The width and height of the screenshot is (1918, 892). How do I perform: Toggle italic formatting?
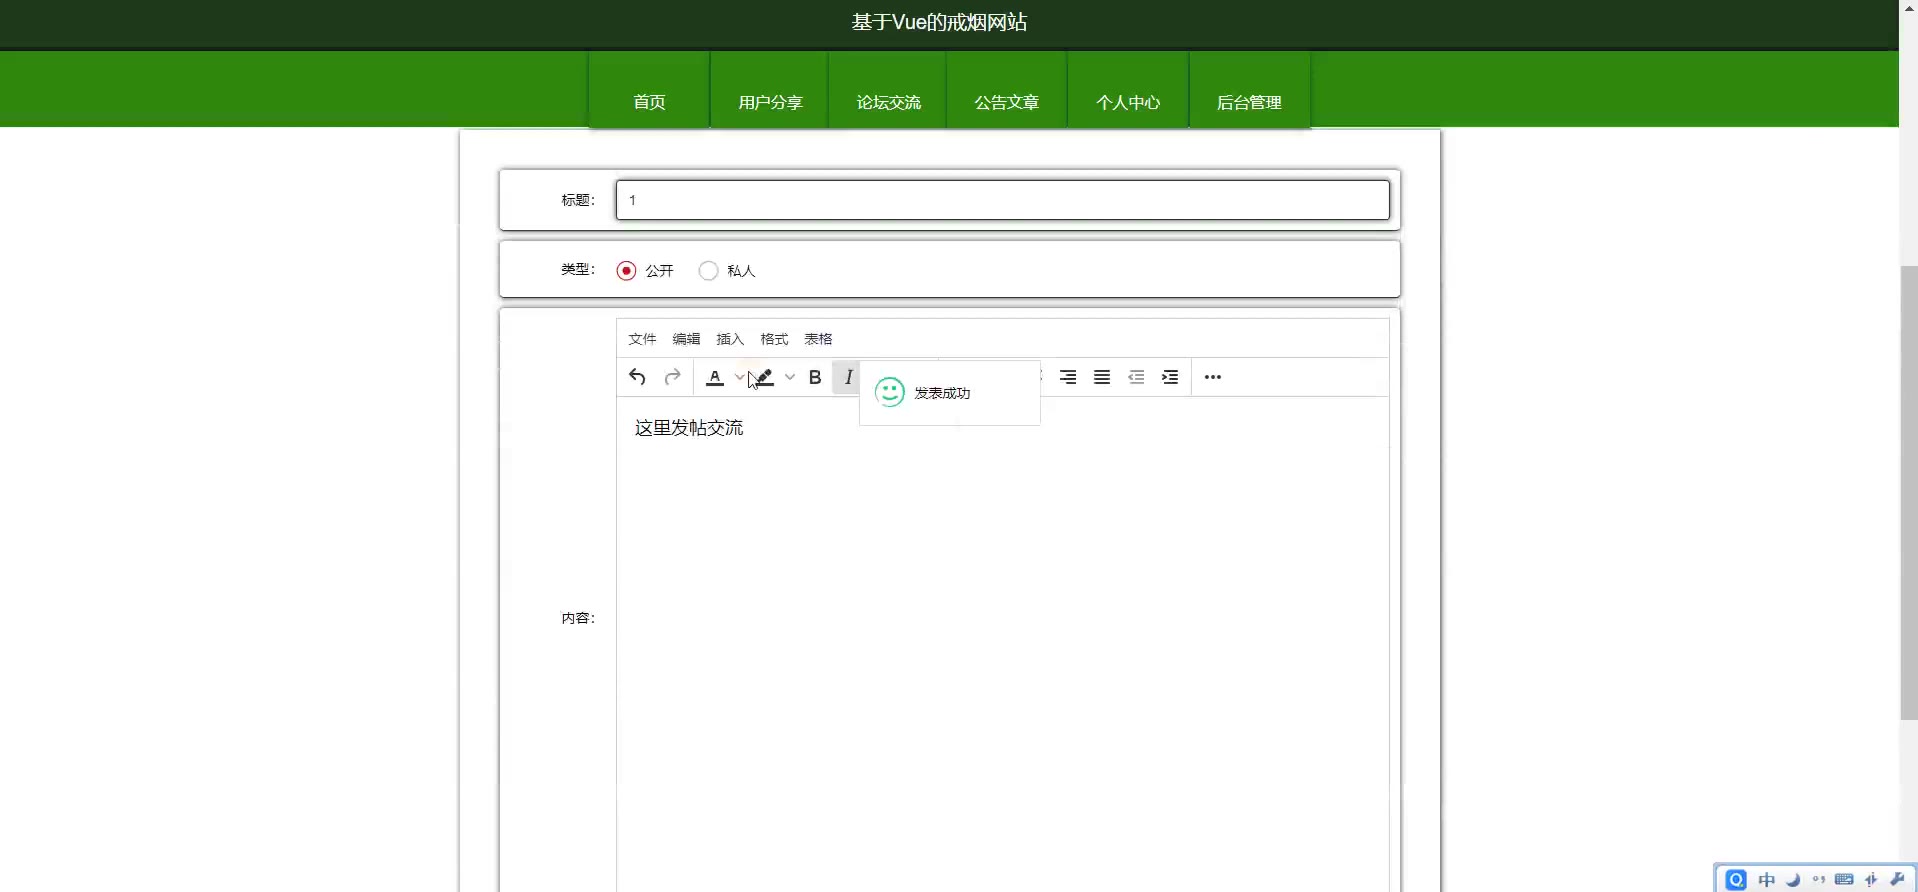tap(848, 377)
